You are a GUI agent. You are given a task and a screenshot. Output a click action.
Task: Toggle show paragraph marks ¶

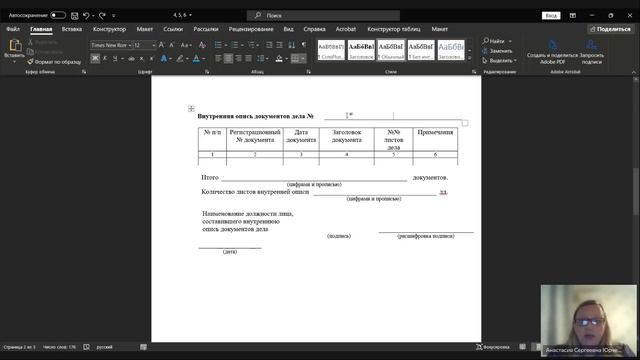point(304,45)
